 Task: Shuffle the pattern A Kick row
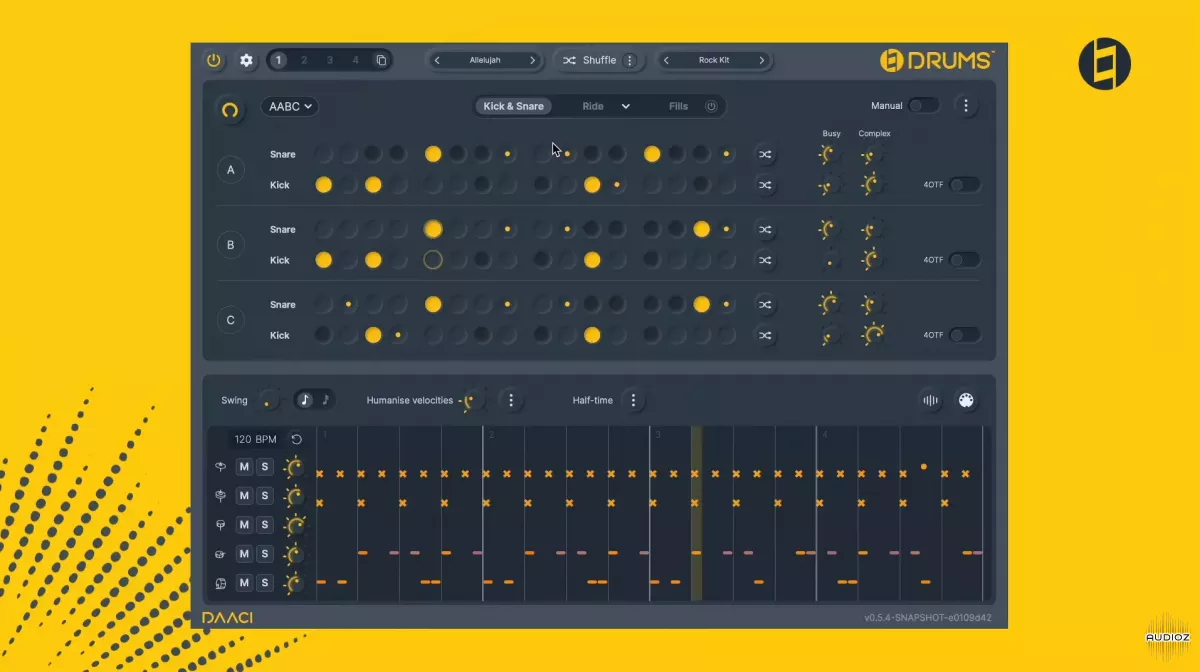point(765,185)
